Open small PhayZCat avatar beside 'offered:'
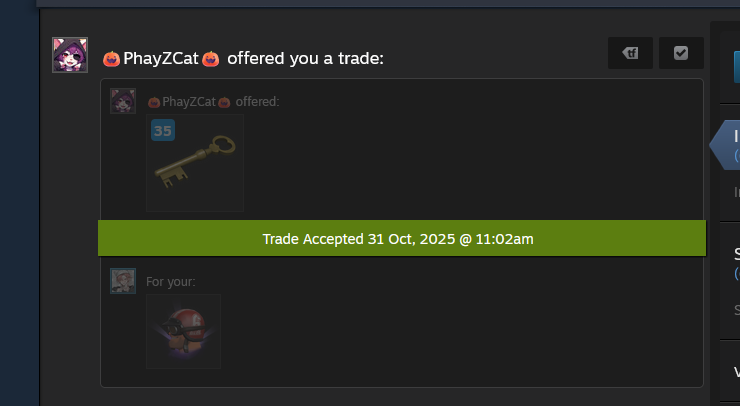 pos(123,101)
